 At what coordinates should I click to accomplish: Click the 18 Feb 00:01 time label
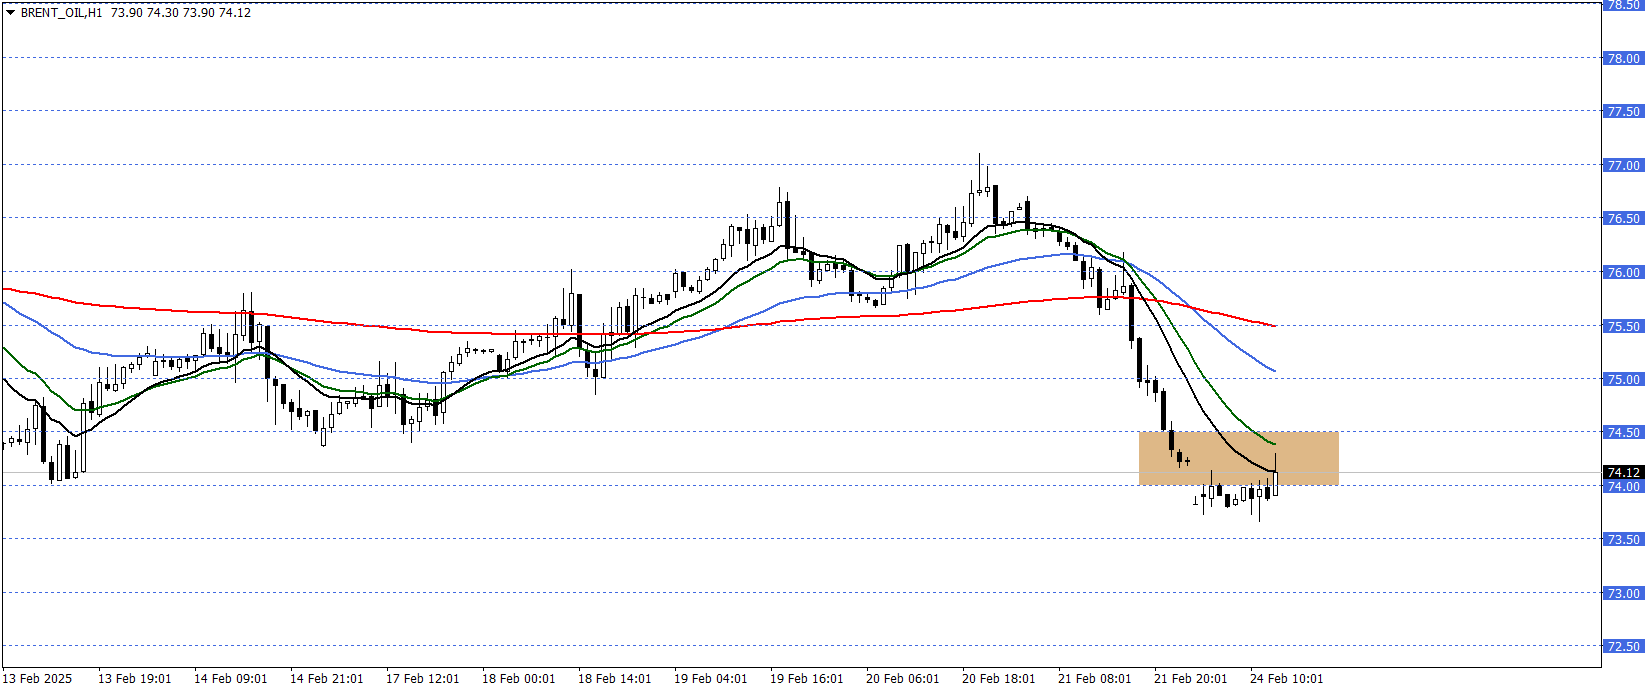tap(519, 678)
